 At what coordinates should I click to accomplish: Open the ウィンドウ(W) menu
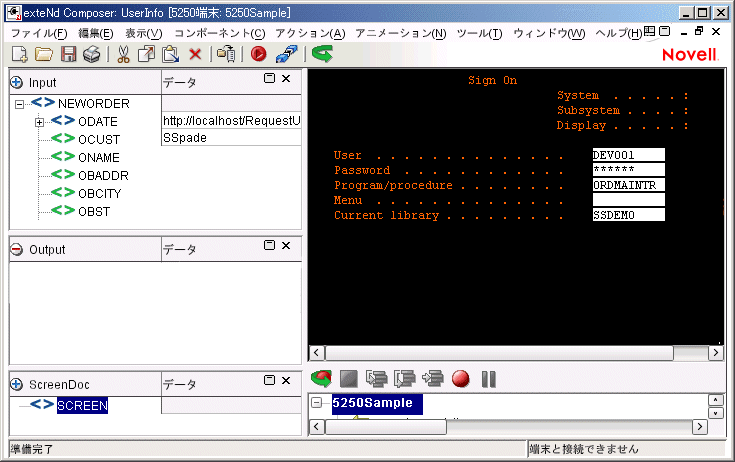click(549, 33)
